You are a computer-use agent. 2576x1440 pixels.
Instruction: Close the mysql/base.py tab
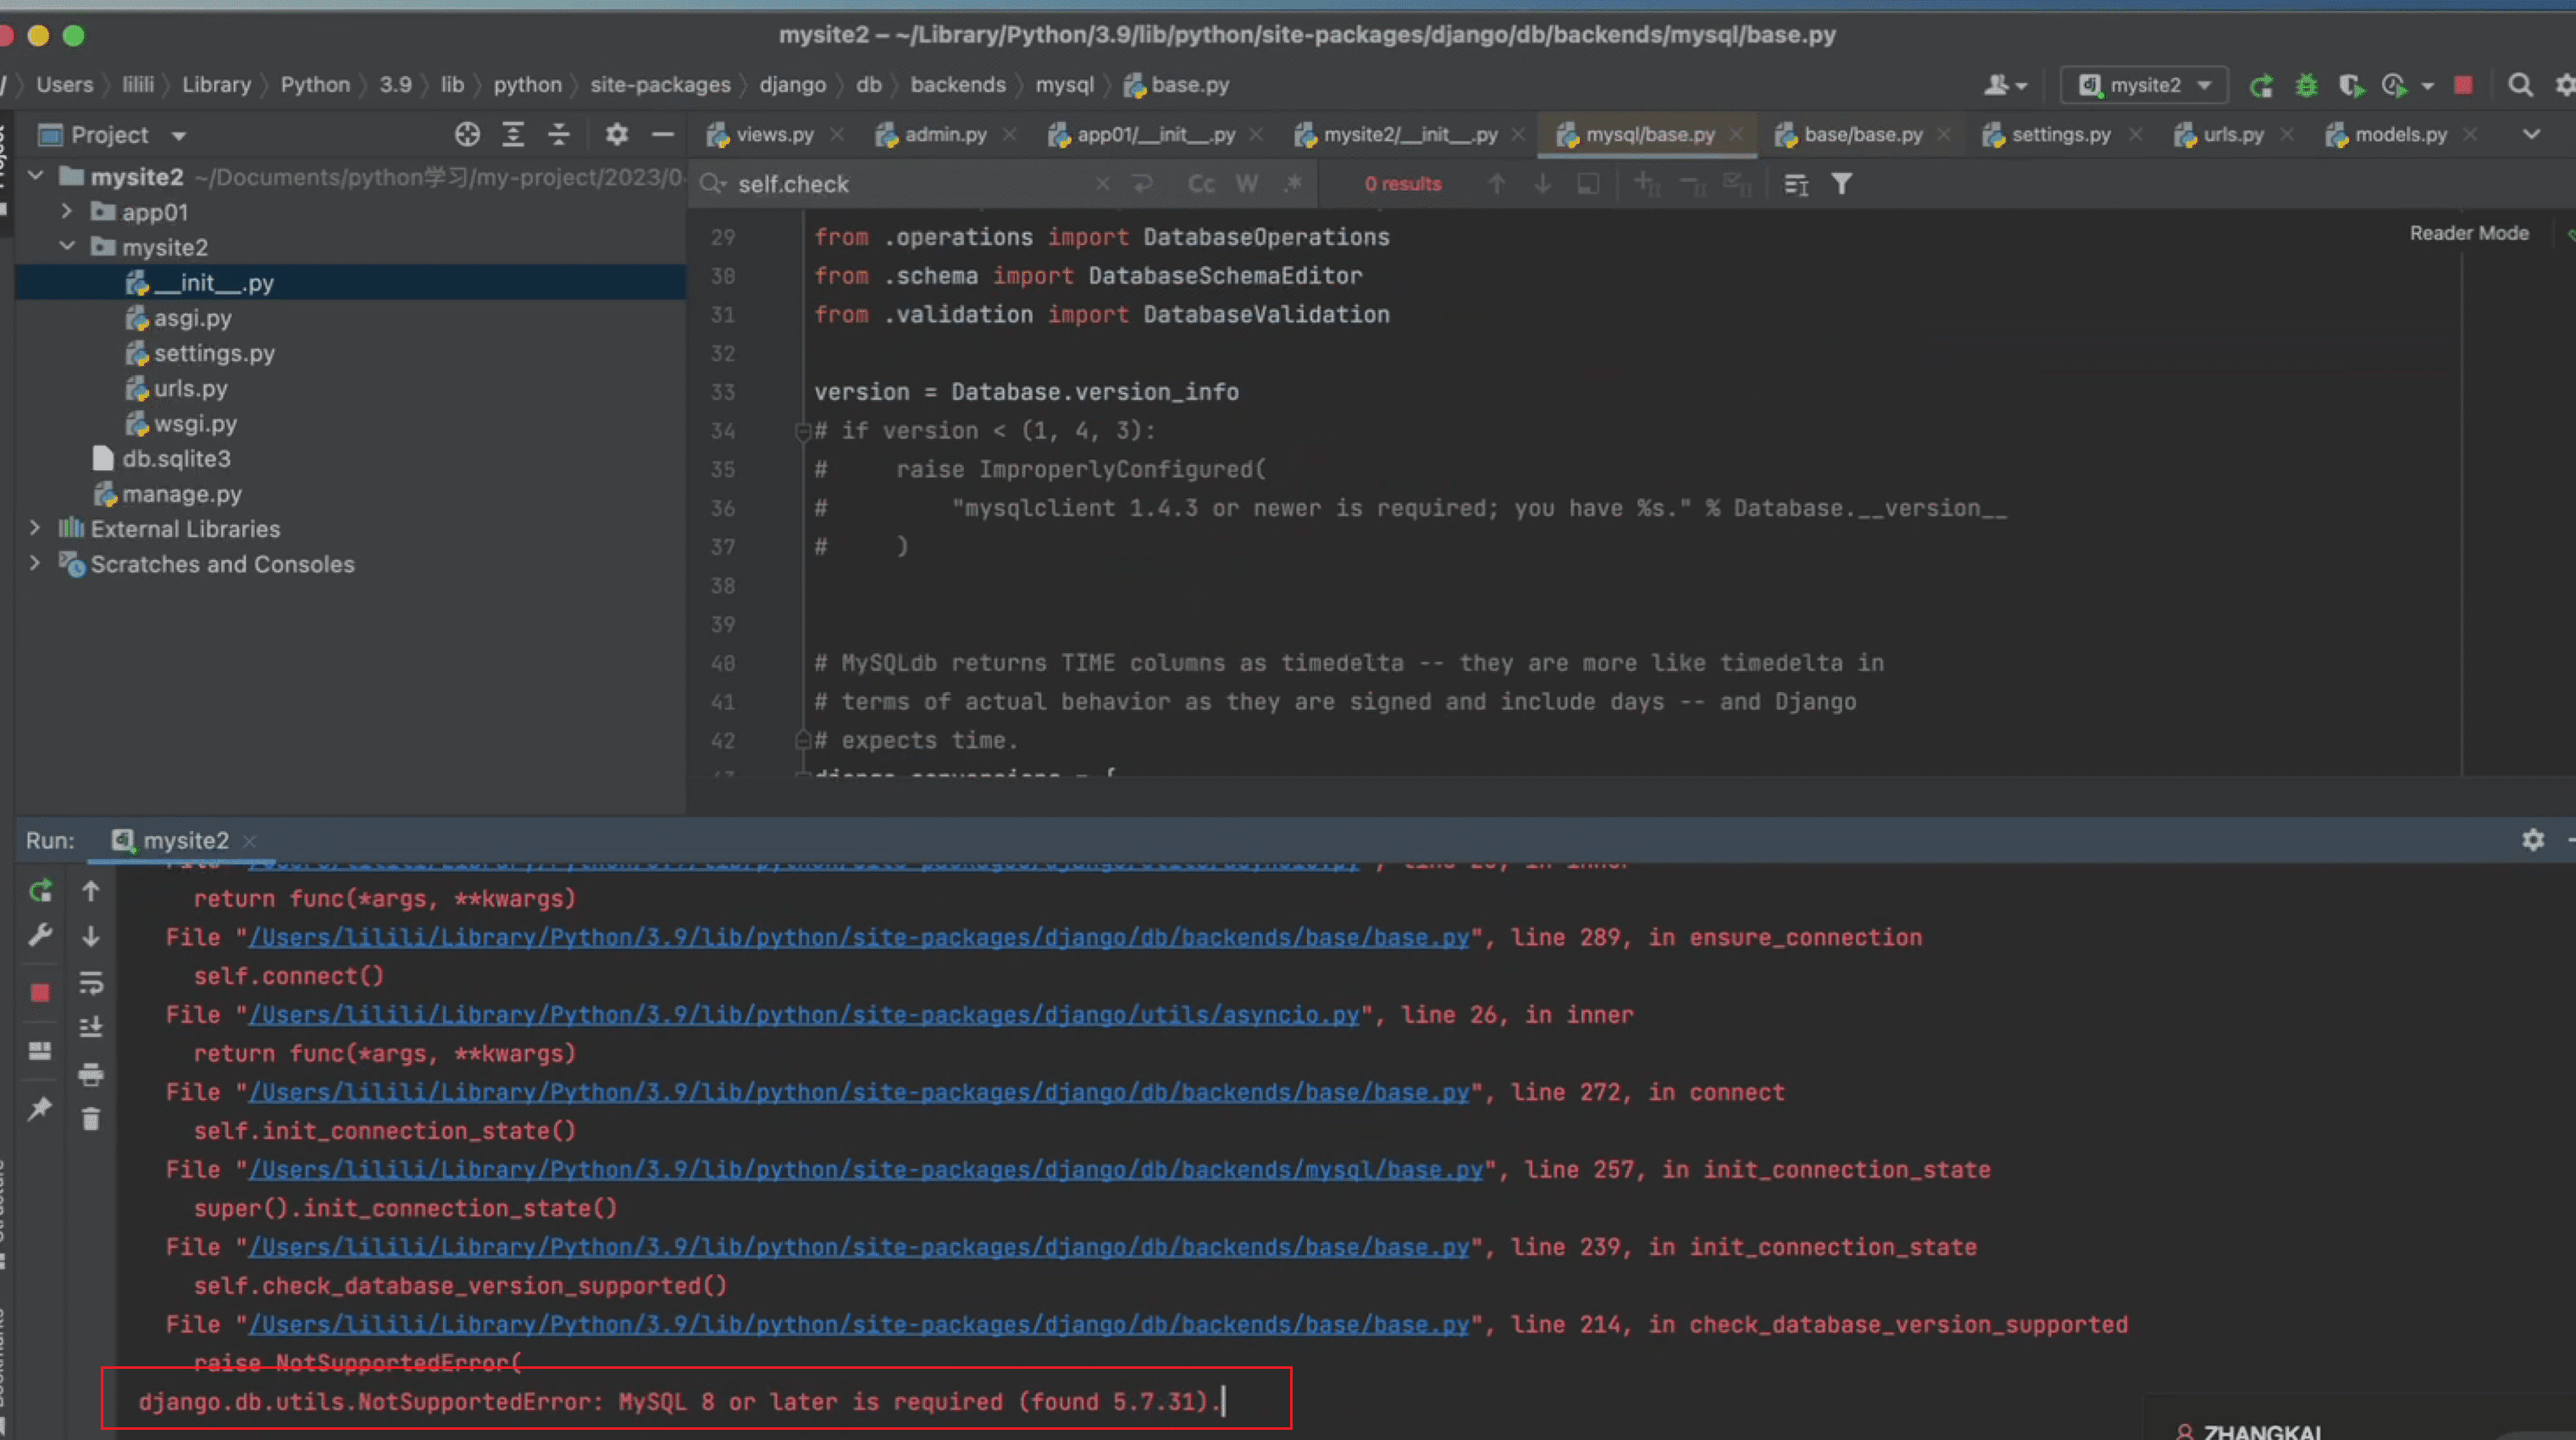(1737, 134)
